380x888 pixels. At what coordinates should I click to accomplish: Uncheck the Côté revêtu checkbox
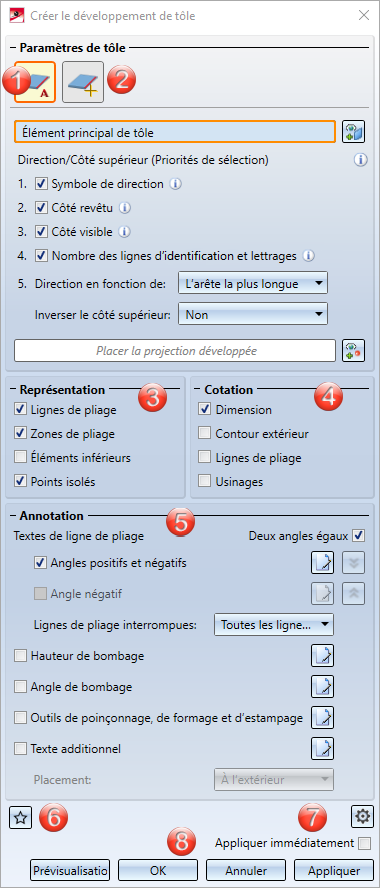click(41, 208)
